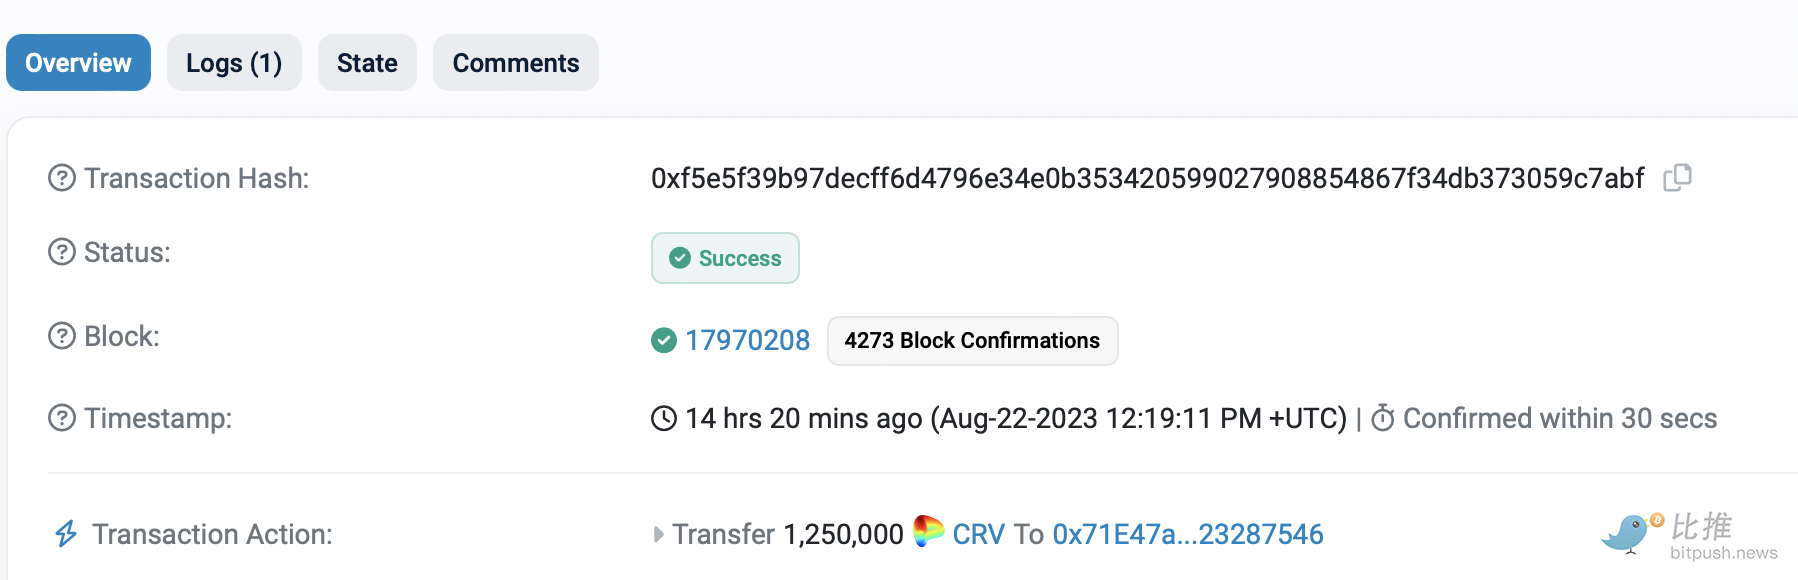The image size is (1798, 580).
Task: Open the CRV token link
Action: pos(978,534)
